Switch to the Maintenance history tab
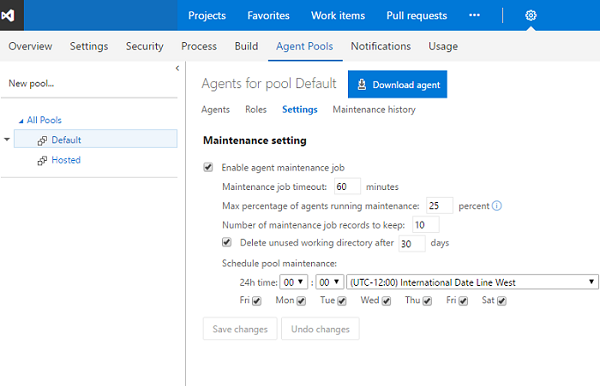The image size is (600, 386). point(374,110)
